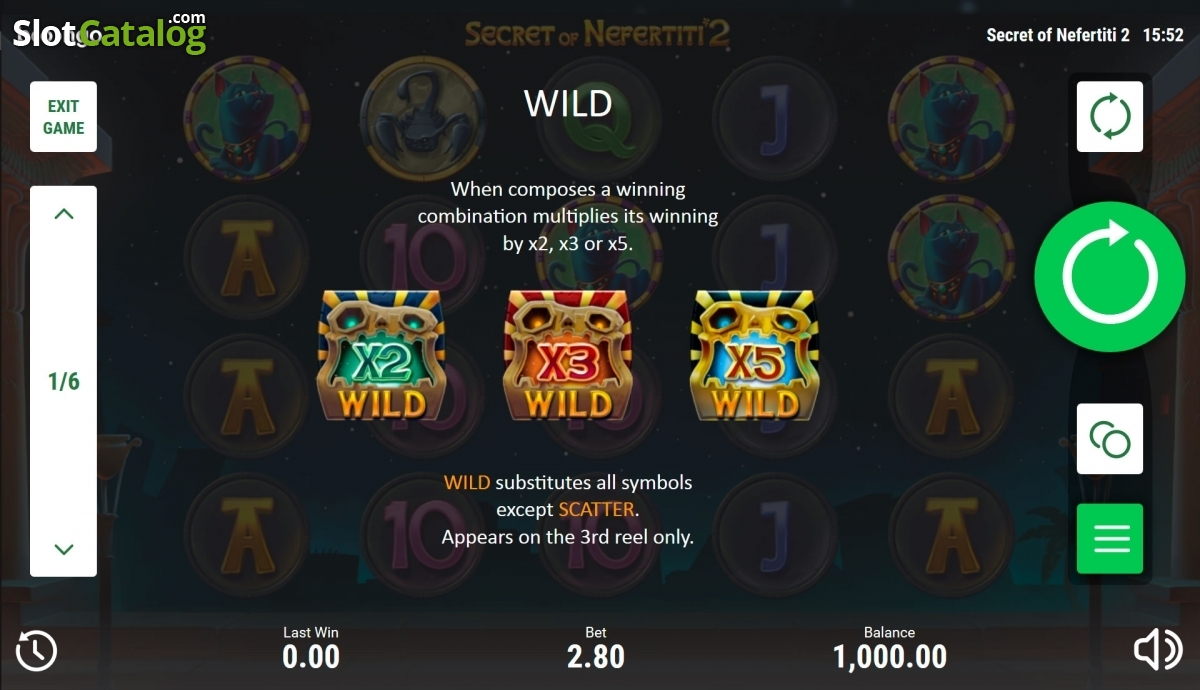Open the green hamburger menu
The width and height of the screenshot is (1200, 690).
click(1110, 539)
